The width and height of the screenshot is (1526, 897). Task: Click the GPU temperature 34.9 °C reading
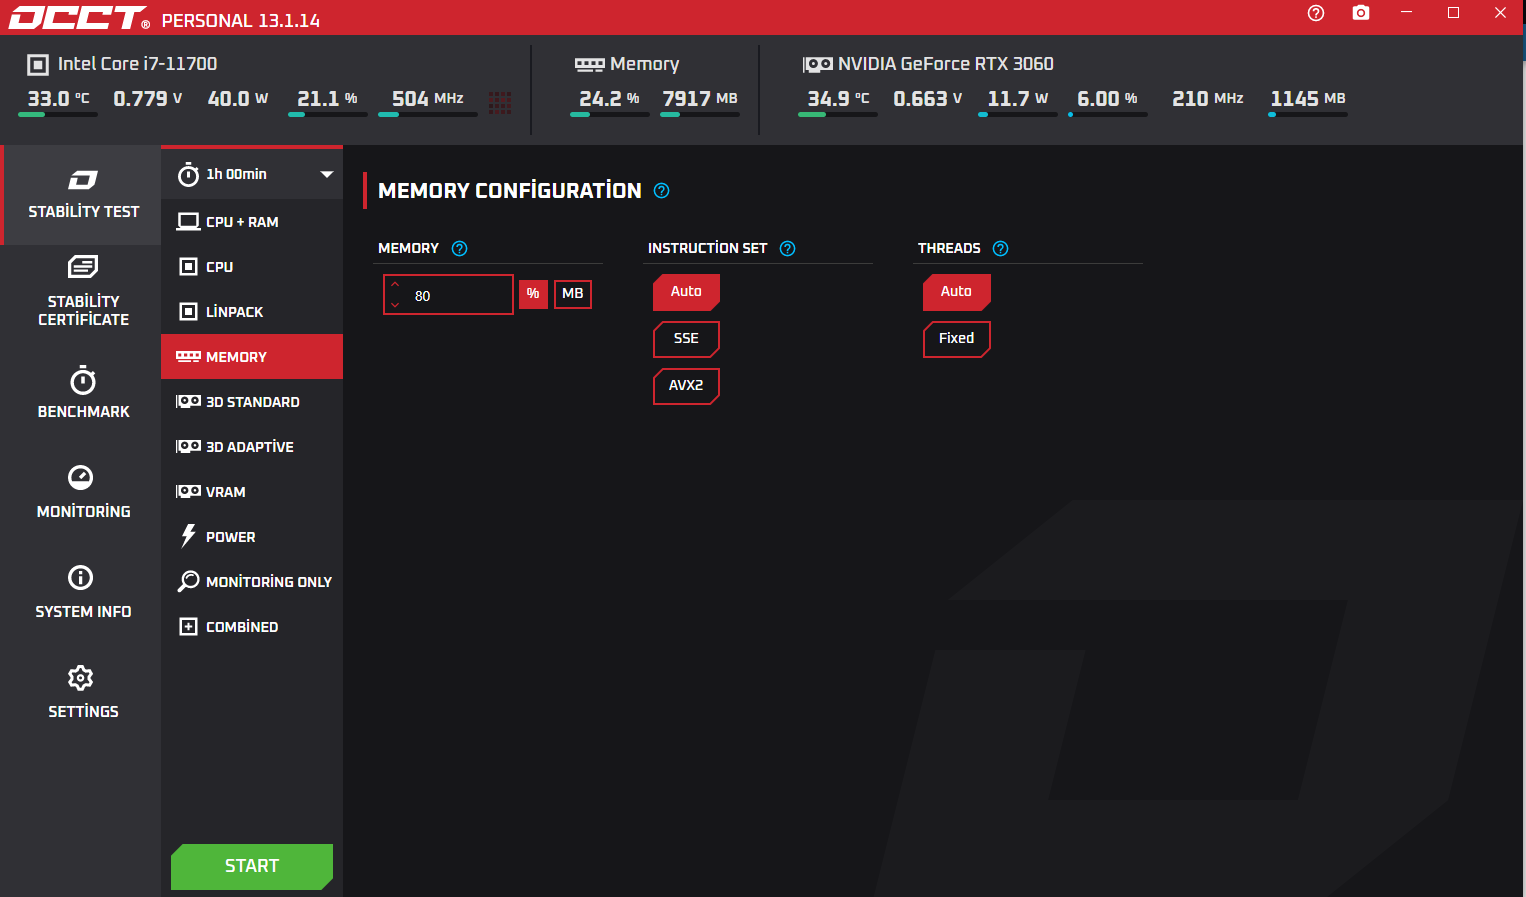click(x=838, y=99)
